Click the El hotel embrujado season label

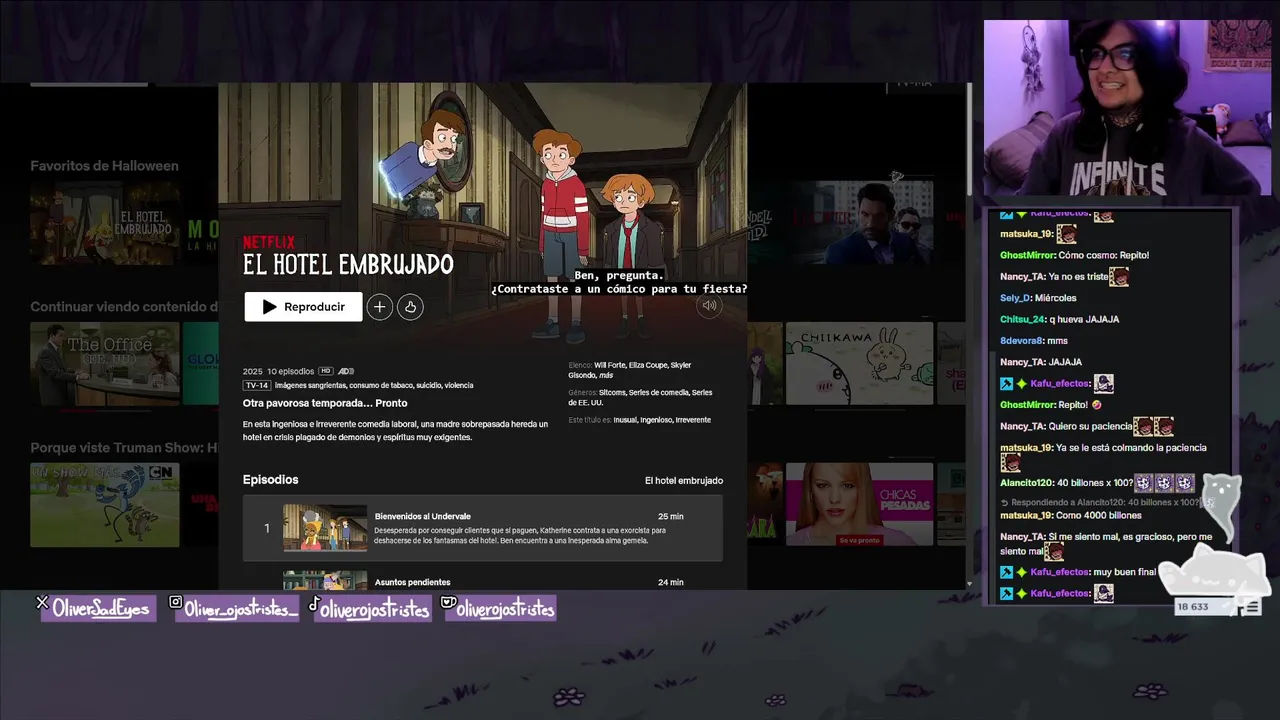[x=684, y=480]
